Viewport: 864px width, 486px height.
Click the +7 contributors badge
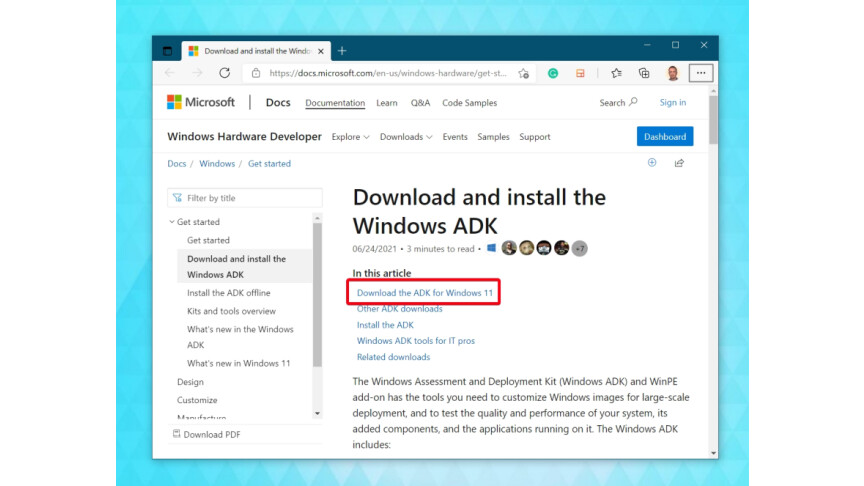click(579, 249)
